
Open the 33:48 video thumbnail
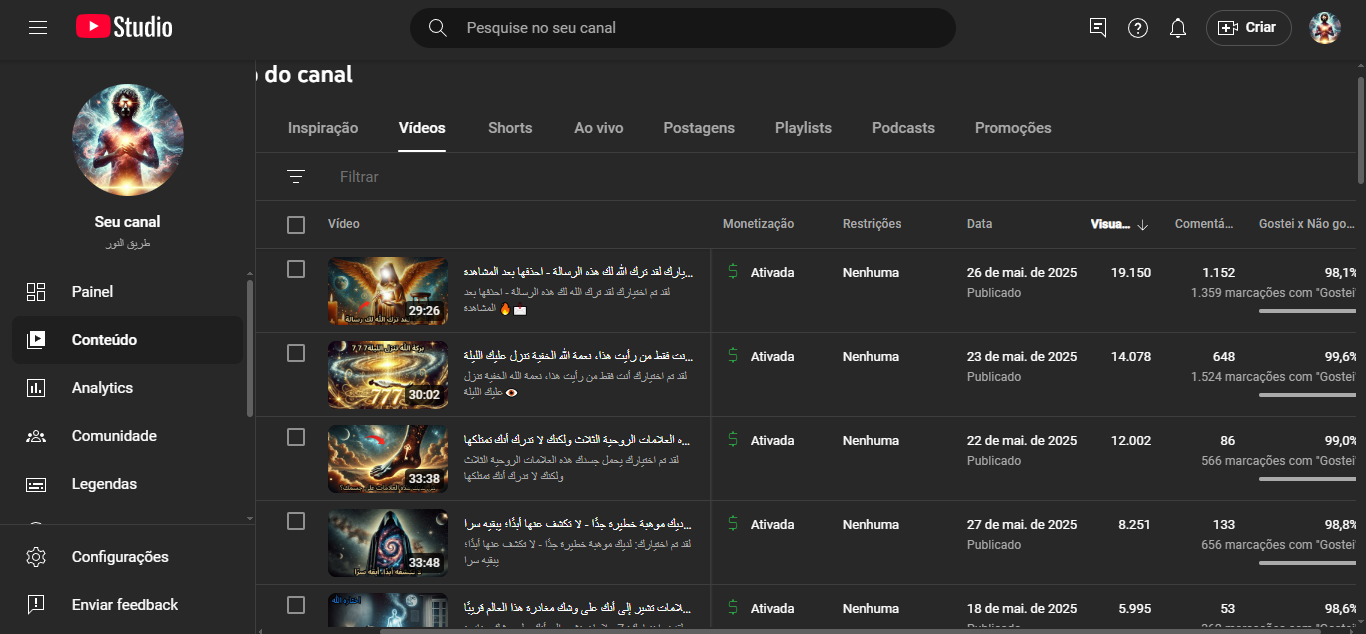[x=388, y=544]
